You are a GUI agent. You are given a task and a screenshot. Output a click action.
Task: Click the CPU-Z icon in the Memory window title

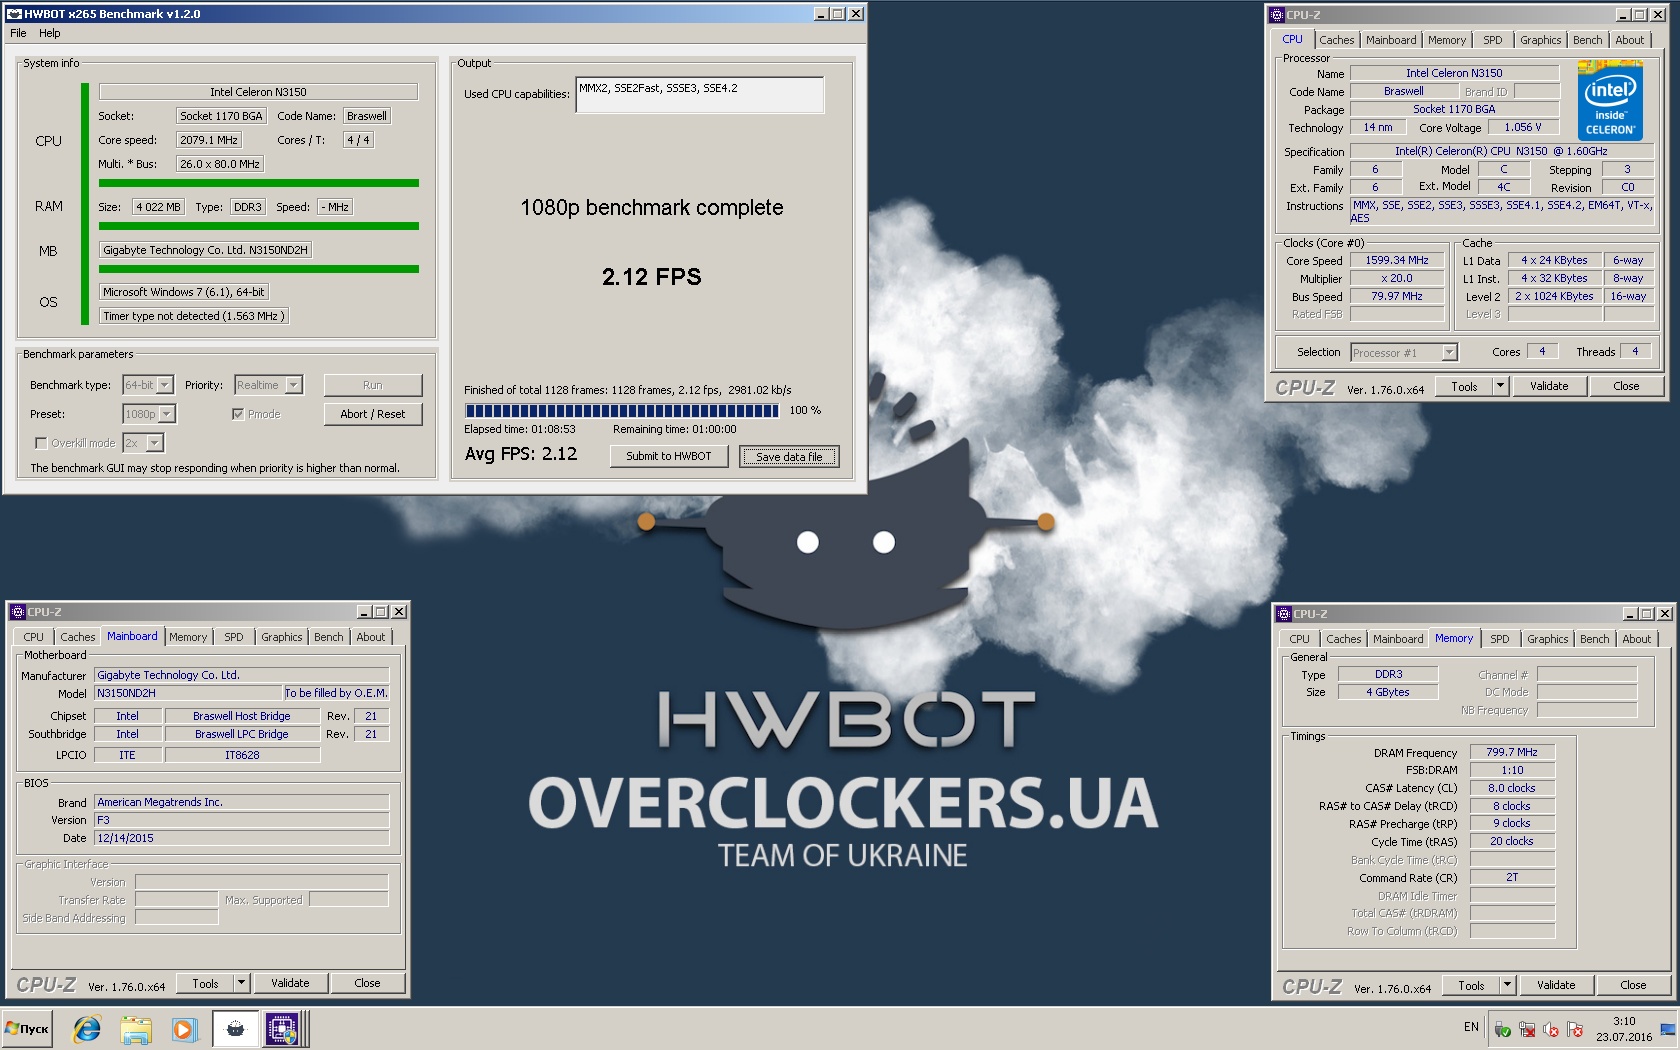[1284, 614]
